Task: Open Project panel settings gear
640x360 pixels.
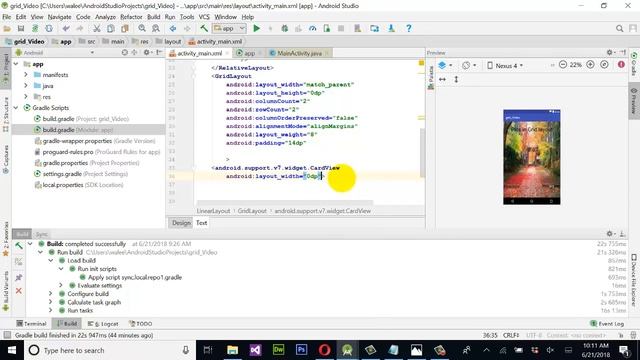Action: click(147, 53)
